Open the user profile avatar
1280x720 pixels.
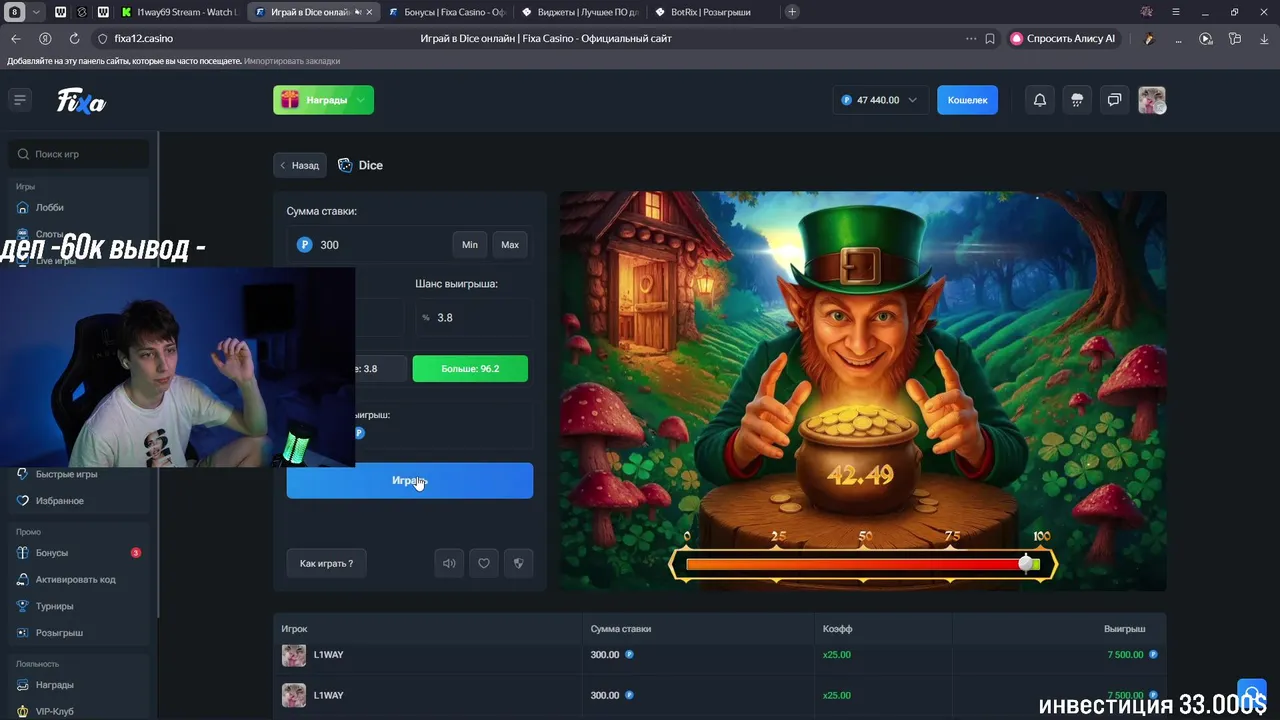(x=1152, y=100)
